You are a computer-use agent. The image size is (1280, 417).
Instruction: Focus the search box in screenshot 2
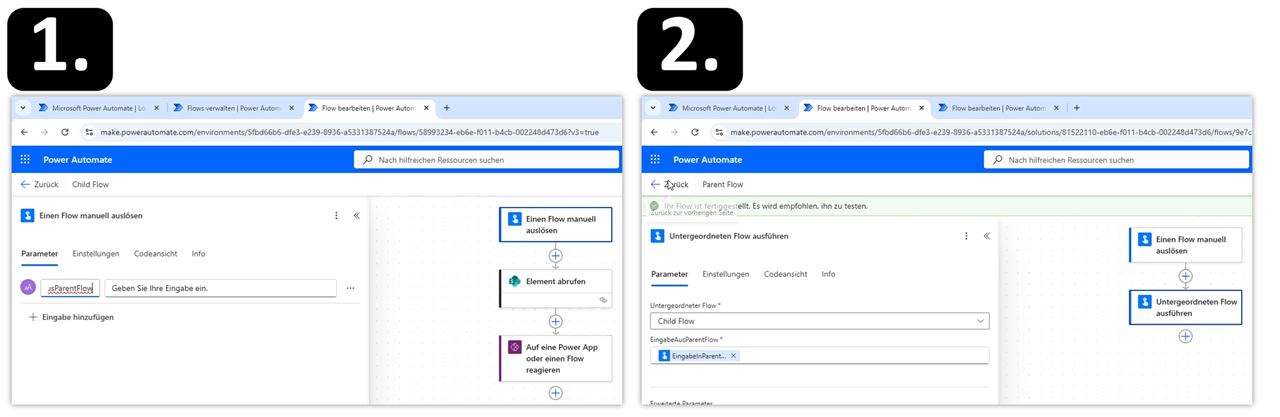coord(1116,160)
